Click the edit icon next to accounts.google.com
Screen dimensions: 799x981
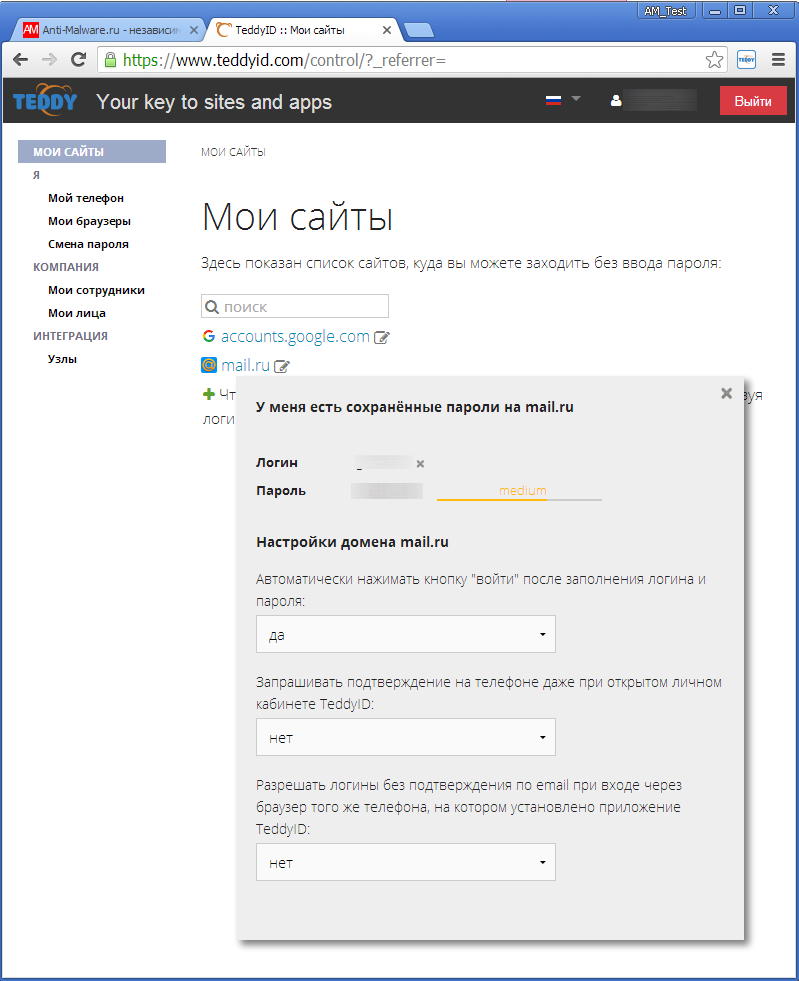381,338
